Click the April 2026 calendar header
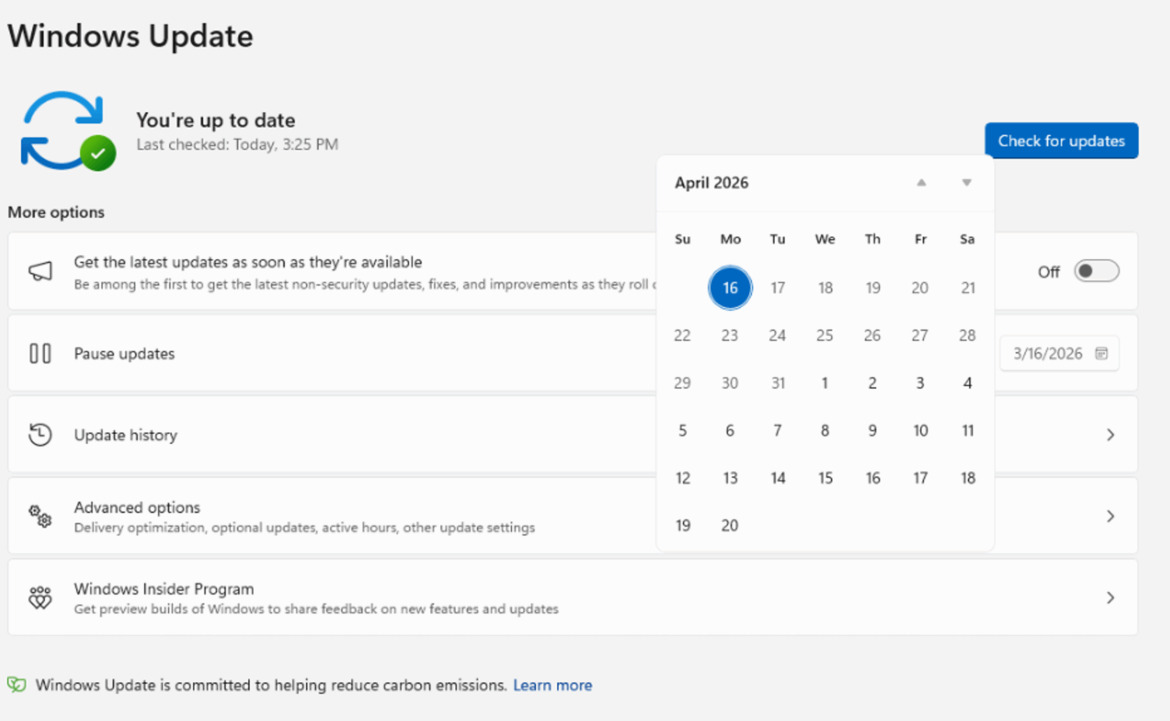Image resolution: width=1170 pixels, height=721 pixels. pos(711,183)
